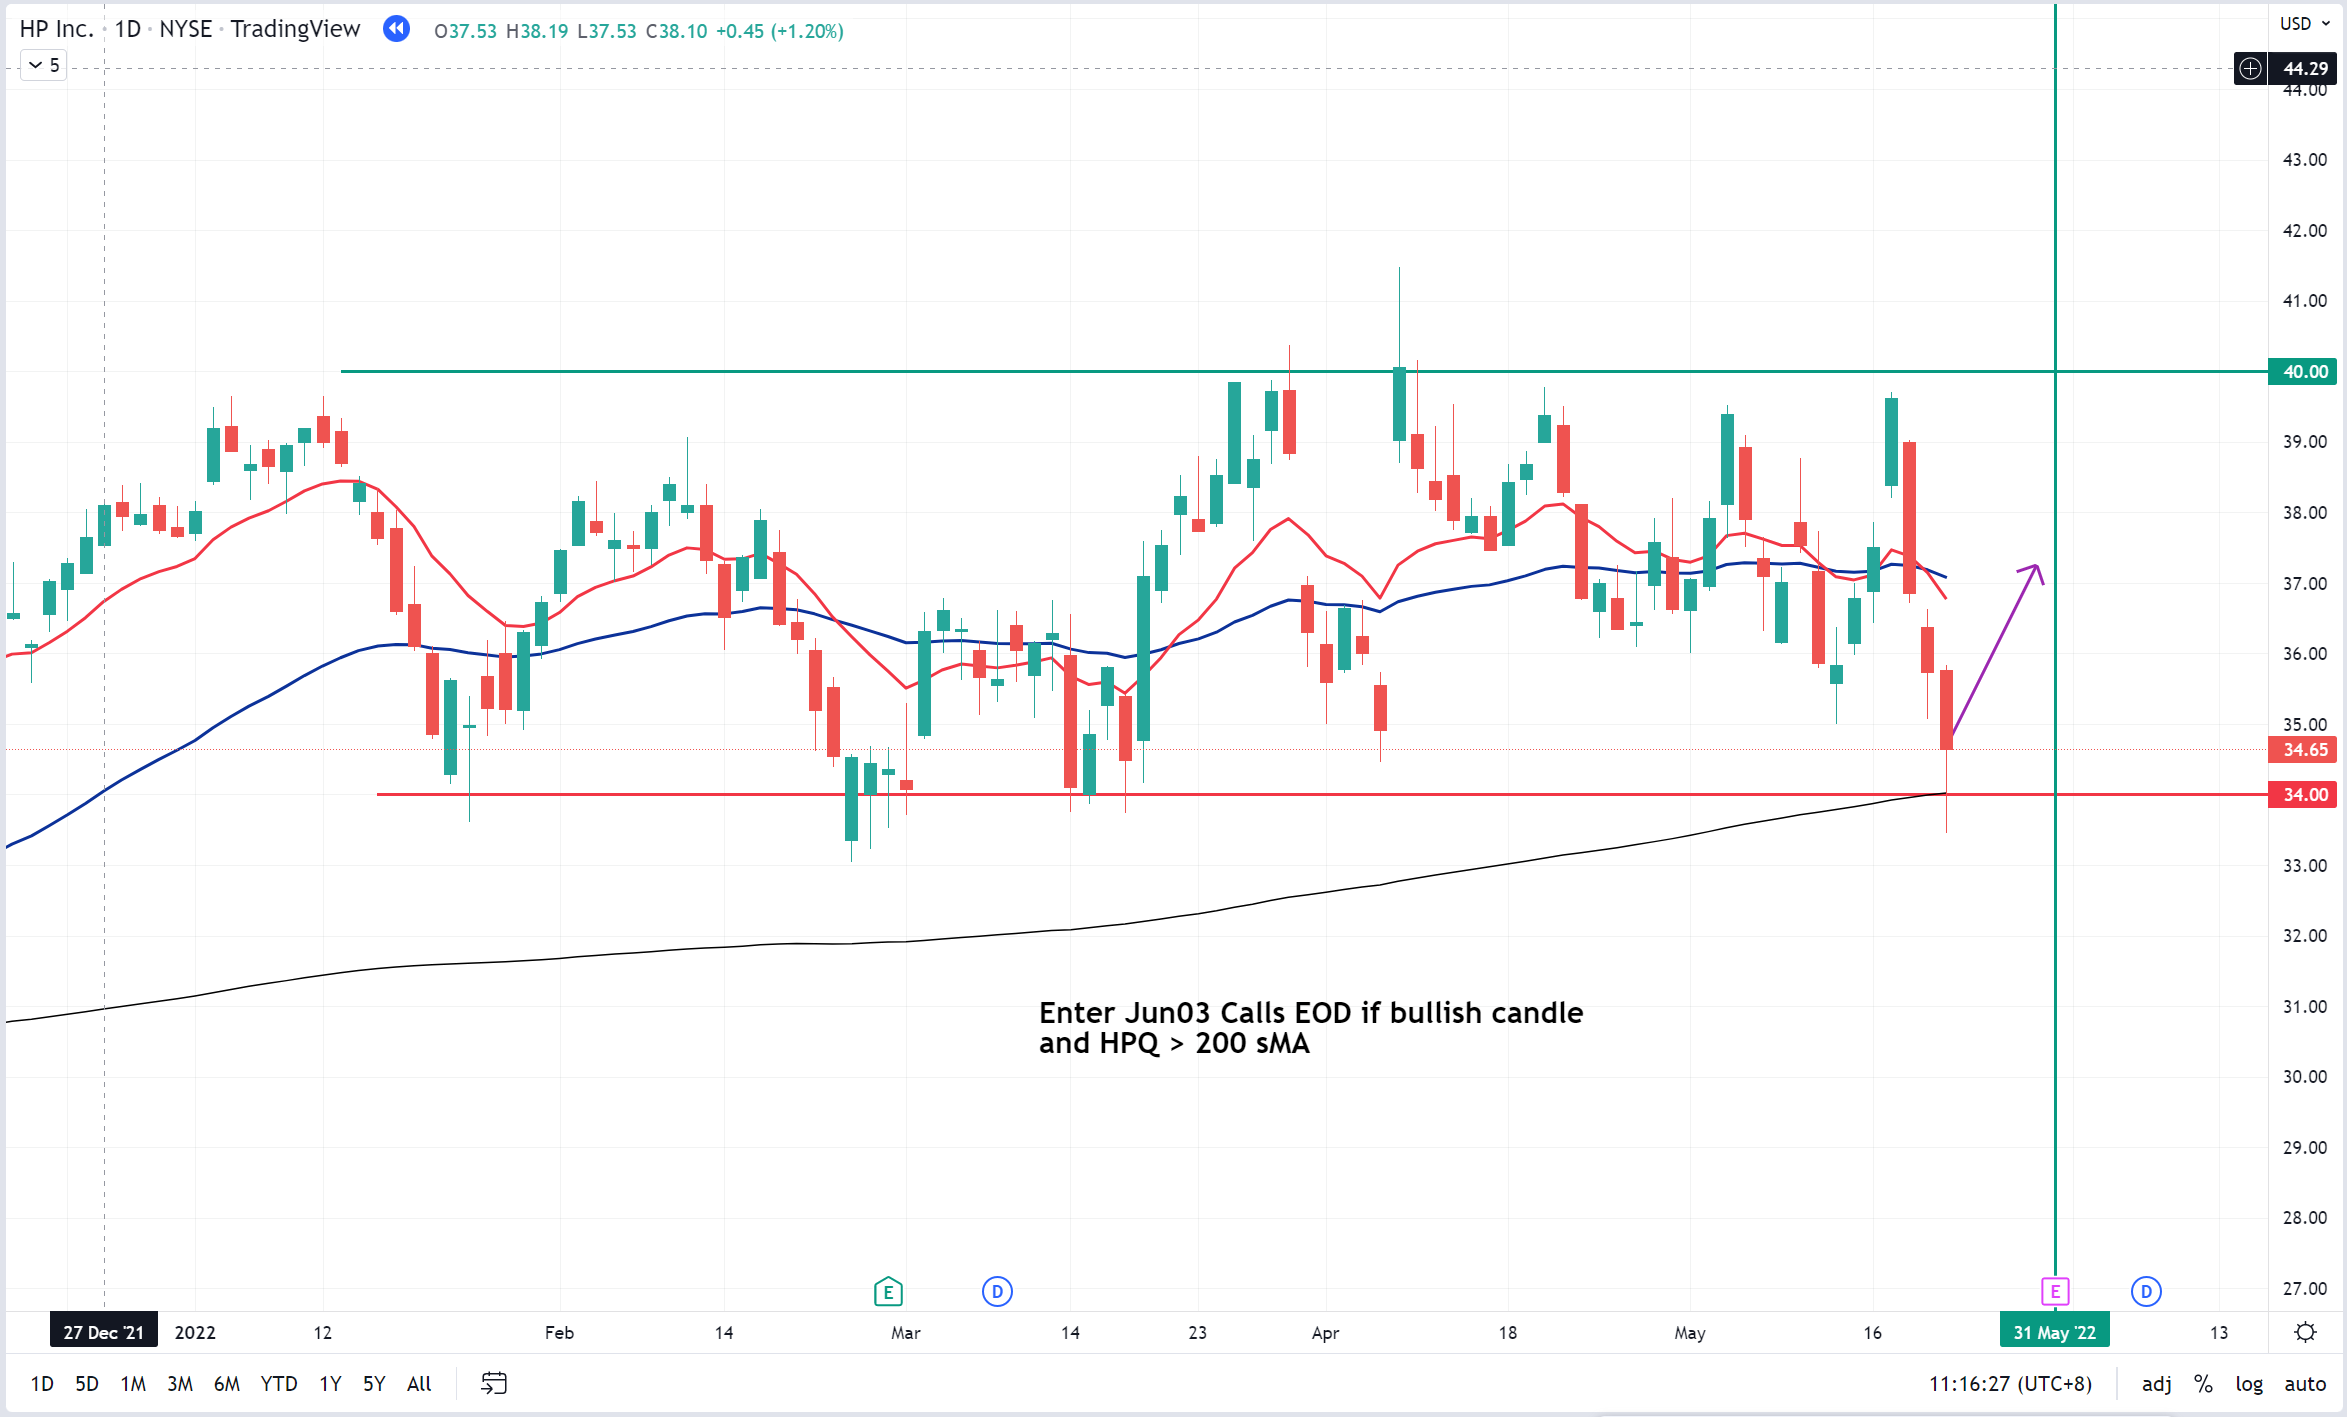Select the purple projection arrow drawing
Image resolution: width=2347 pixels, height=1417 pixels.
(x=1995, y=650)
